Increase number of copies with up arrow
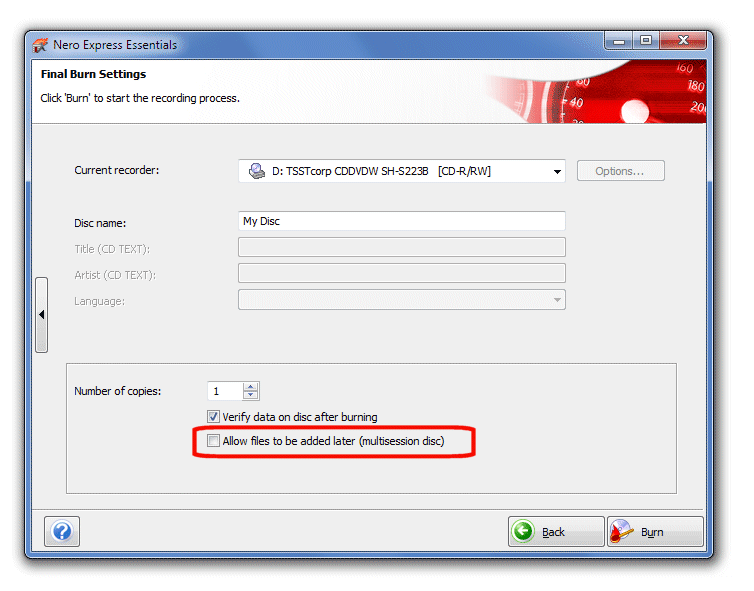The width and height of the screenshot is (754, 591). click(250, 387)
